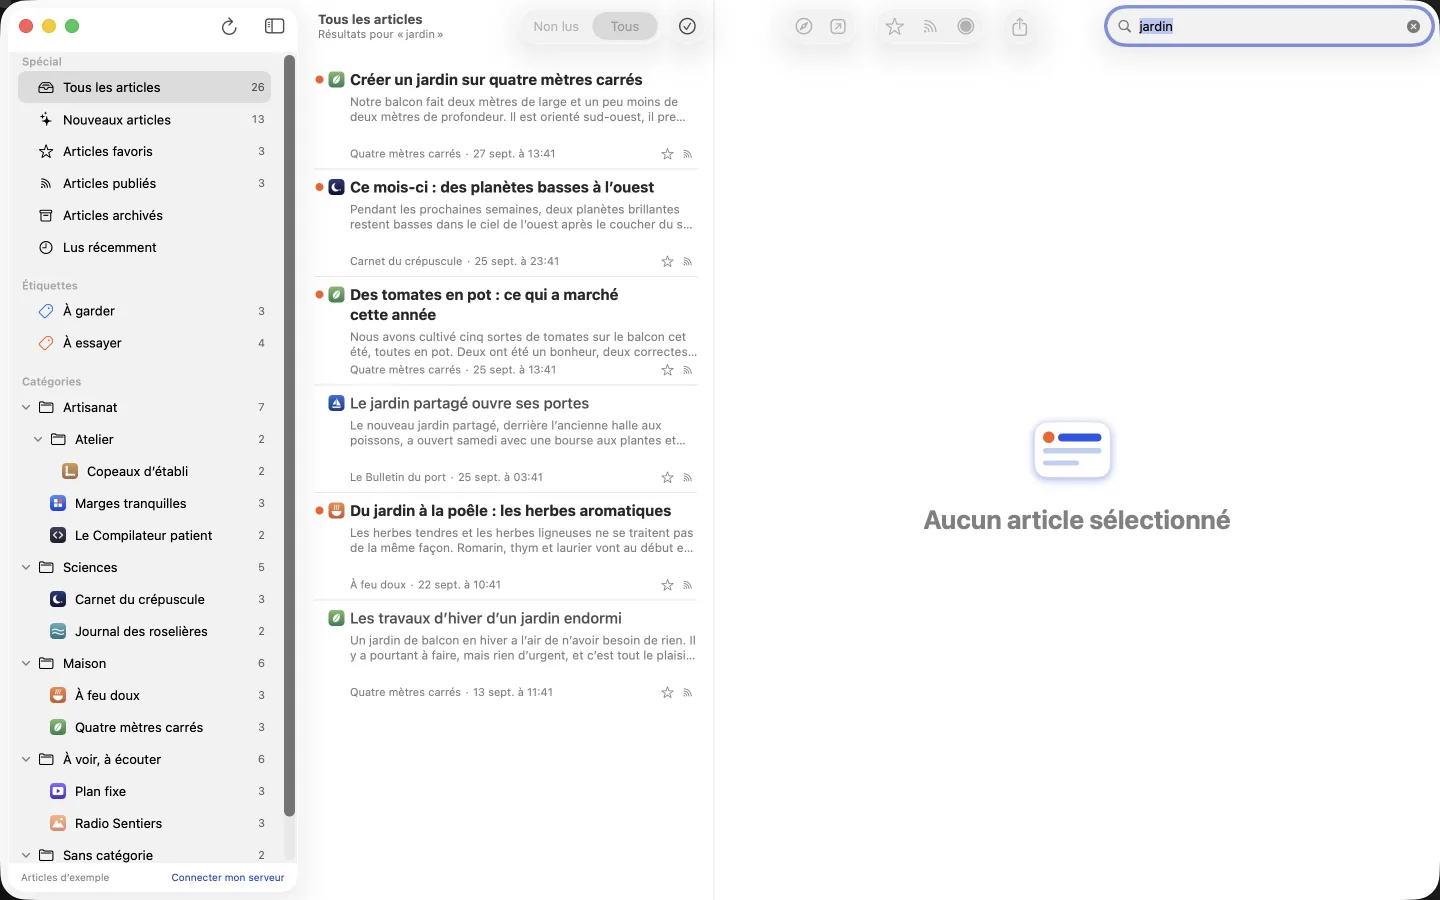Click the jardin search field
Viewport: 1440px width, 900px height.
coord(1268,27)
